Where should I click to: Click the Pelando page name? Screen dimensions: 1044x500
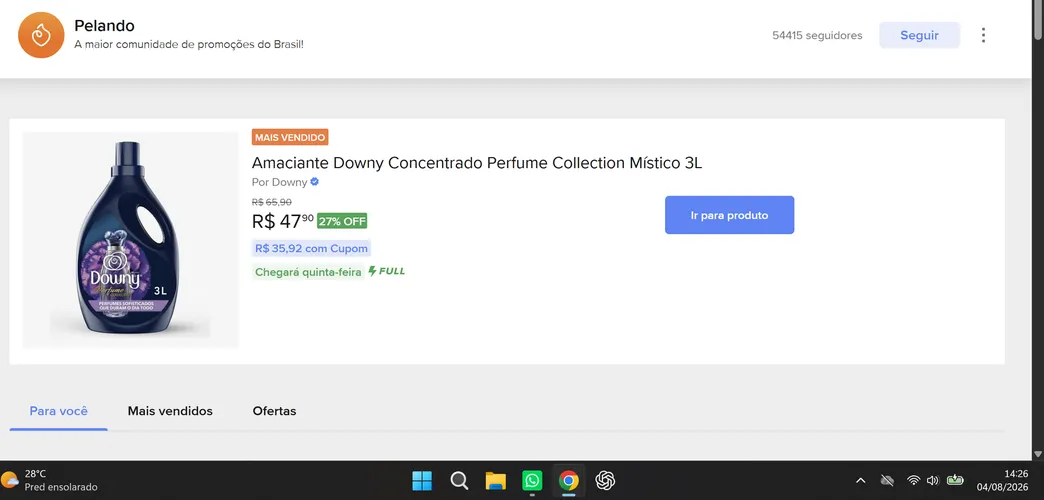105,26
